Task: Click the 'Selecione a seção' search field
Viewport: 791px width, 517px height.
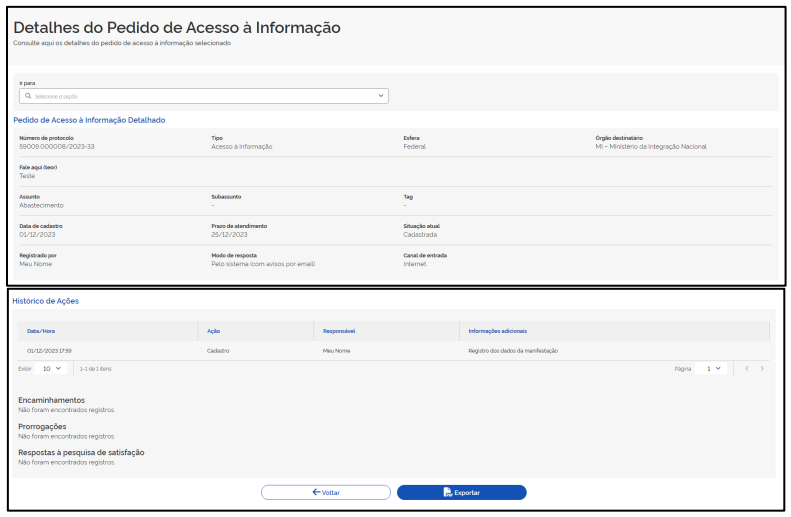Action: coord(200,96)
